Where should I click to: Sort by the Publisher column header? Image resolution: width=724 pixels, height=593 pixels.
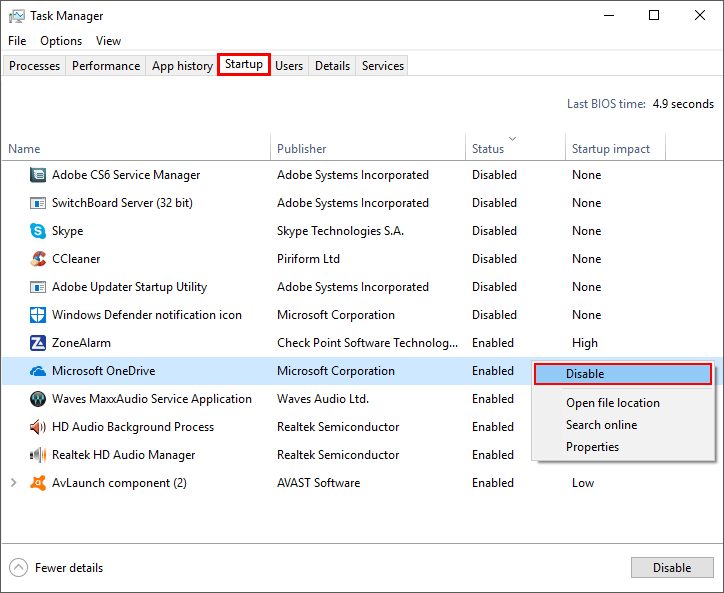[x=368, y=148]
